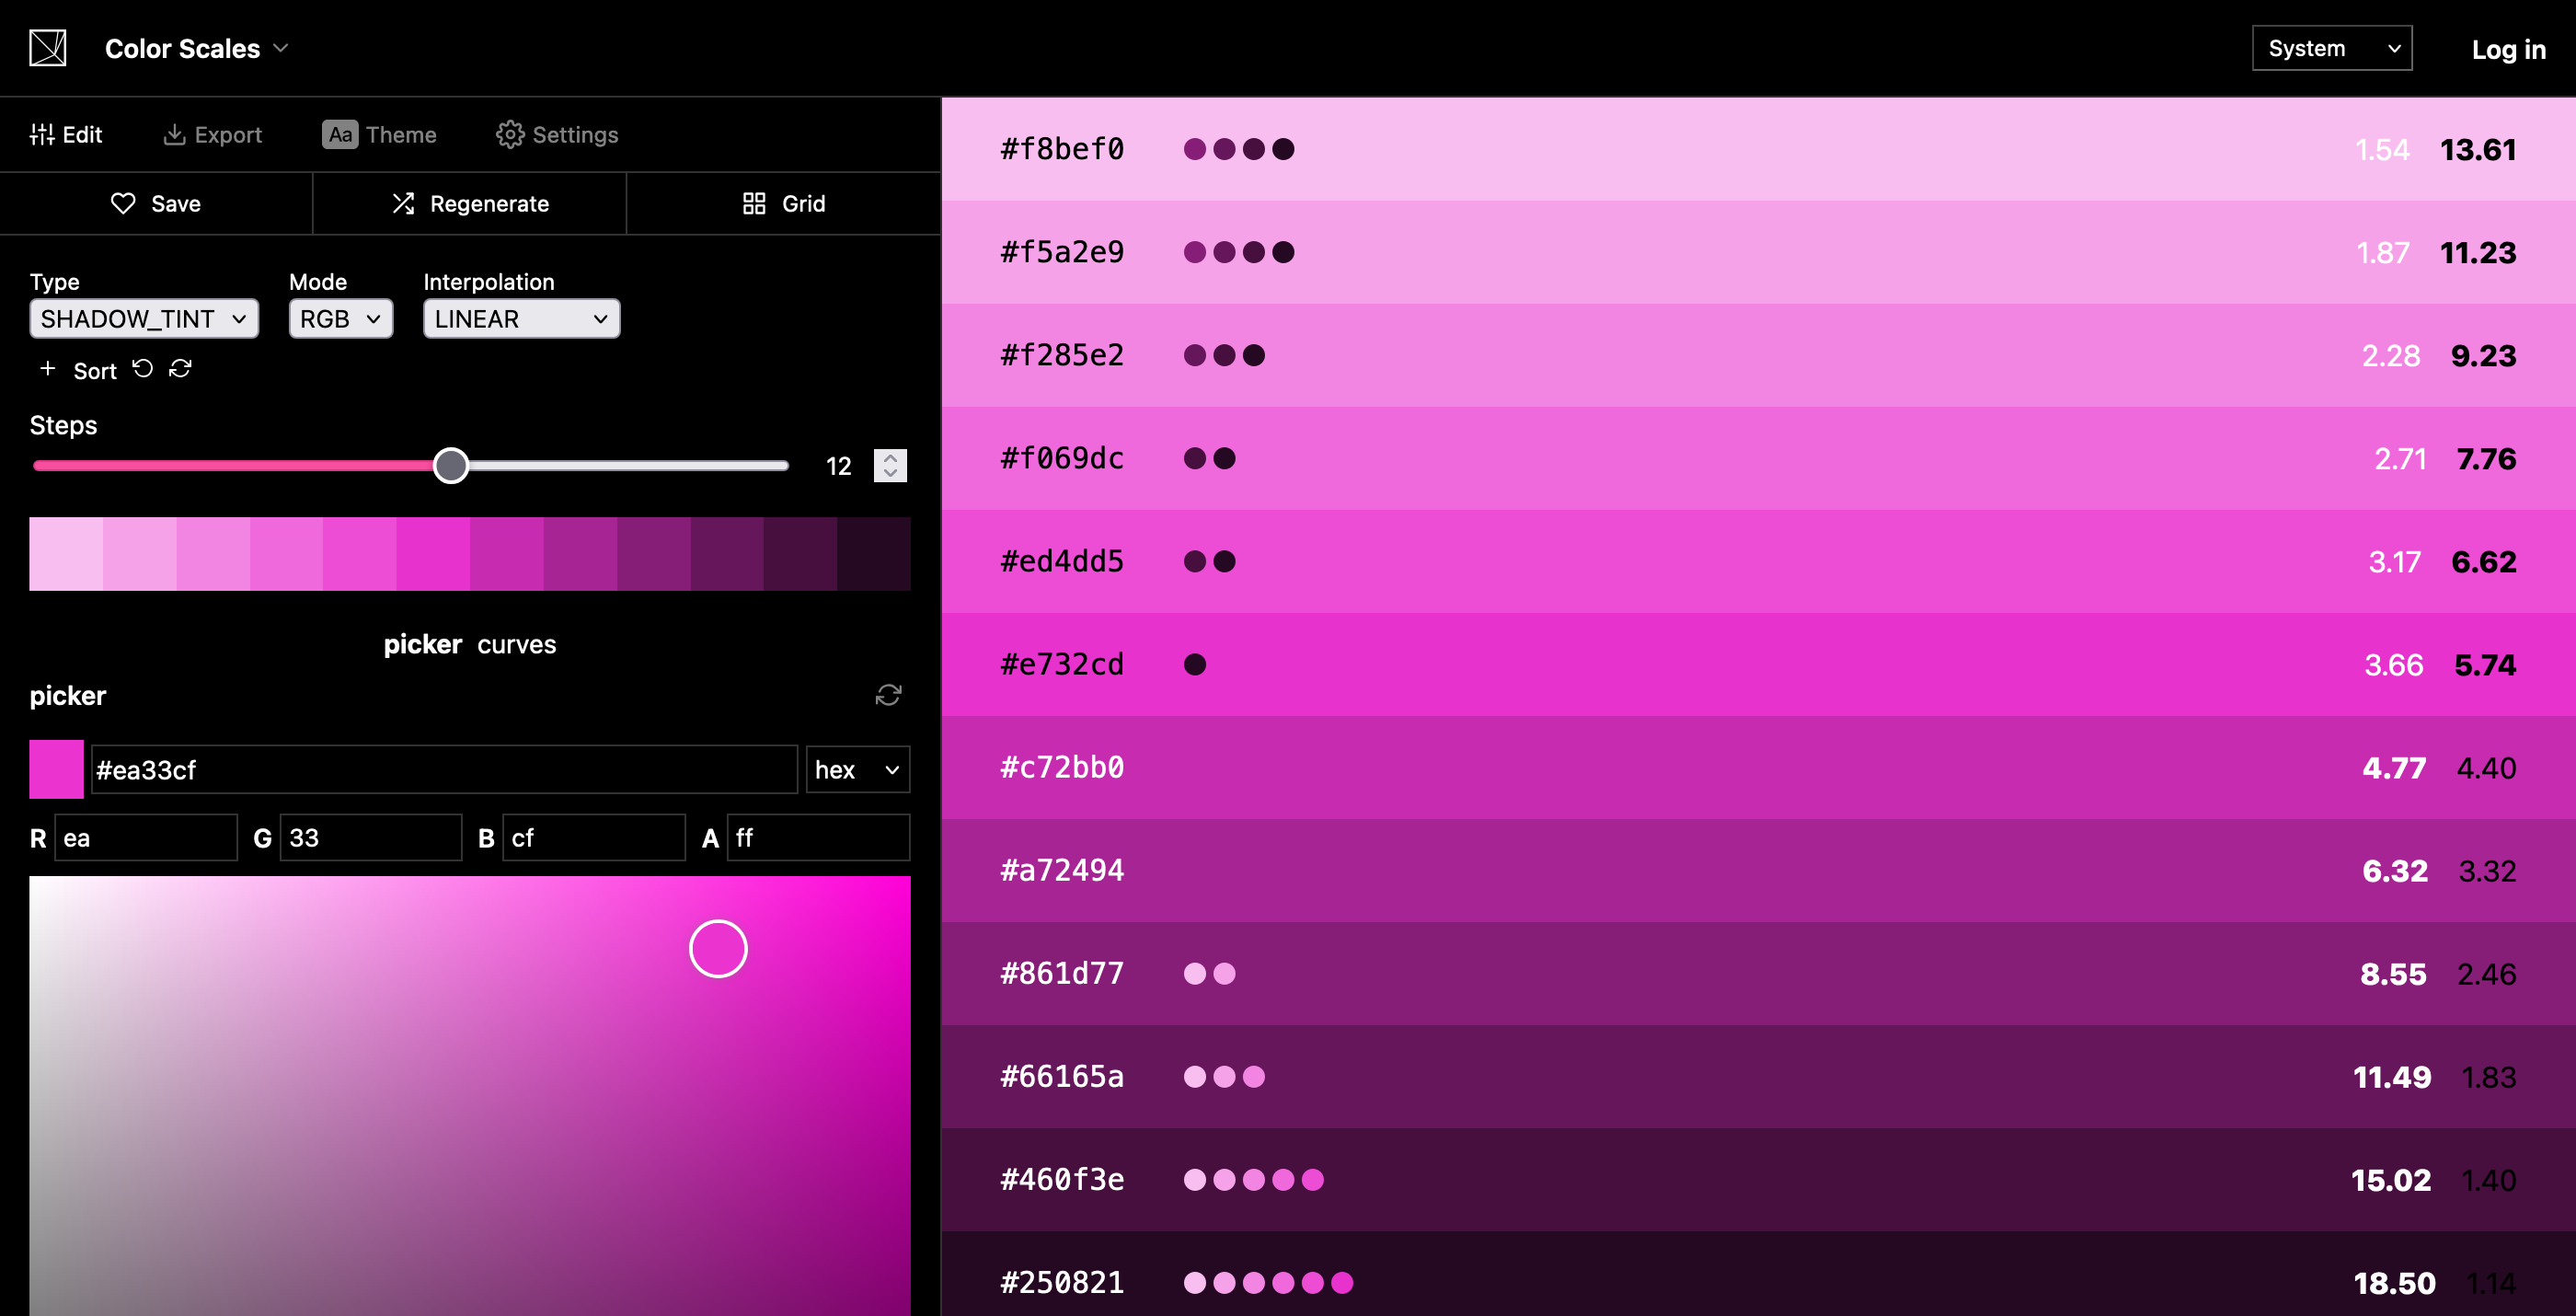The width and height of the screenshot is (2576, 1316).
Task: Click the contrast value 6.32
Action: coord(2394,870)
